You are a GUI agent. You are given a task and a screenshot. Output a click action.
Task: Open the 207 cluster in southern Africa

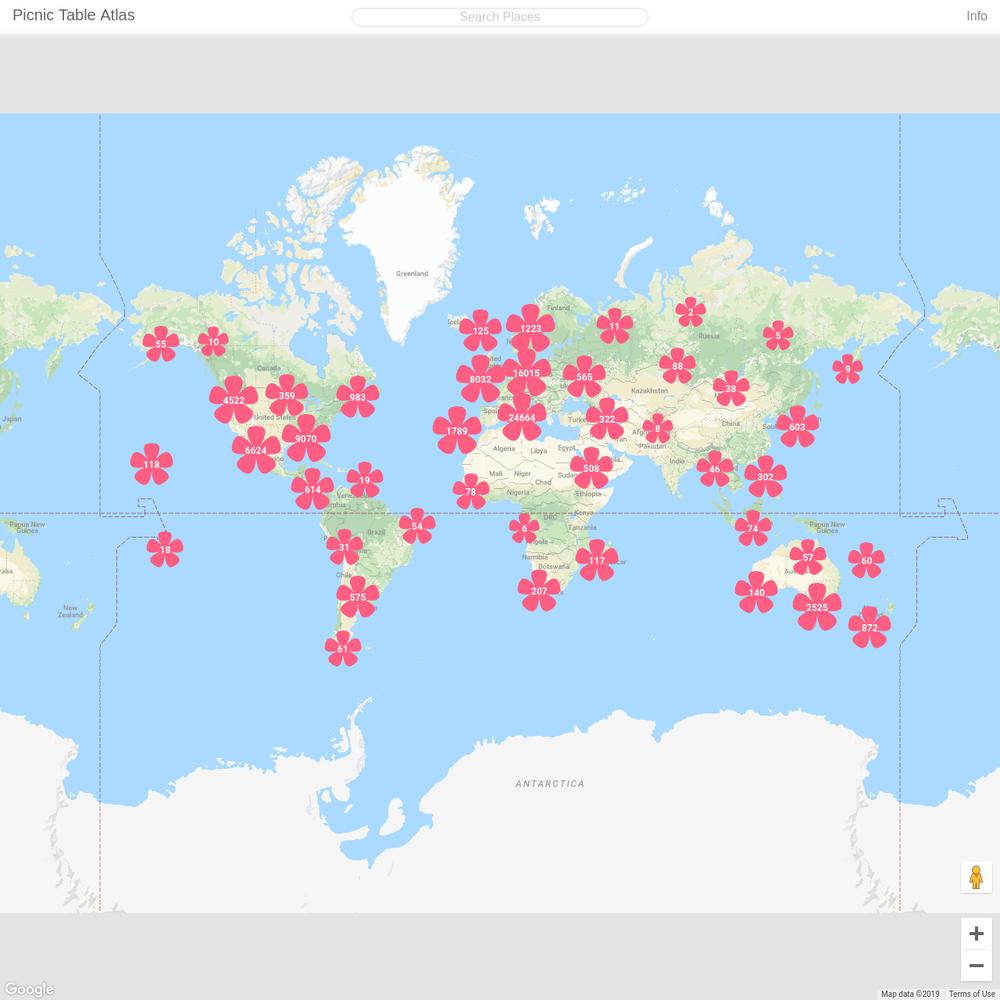tap(539, 591)
